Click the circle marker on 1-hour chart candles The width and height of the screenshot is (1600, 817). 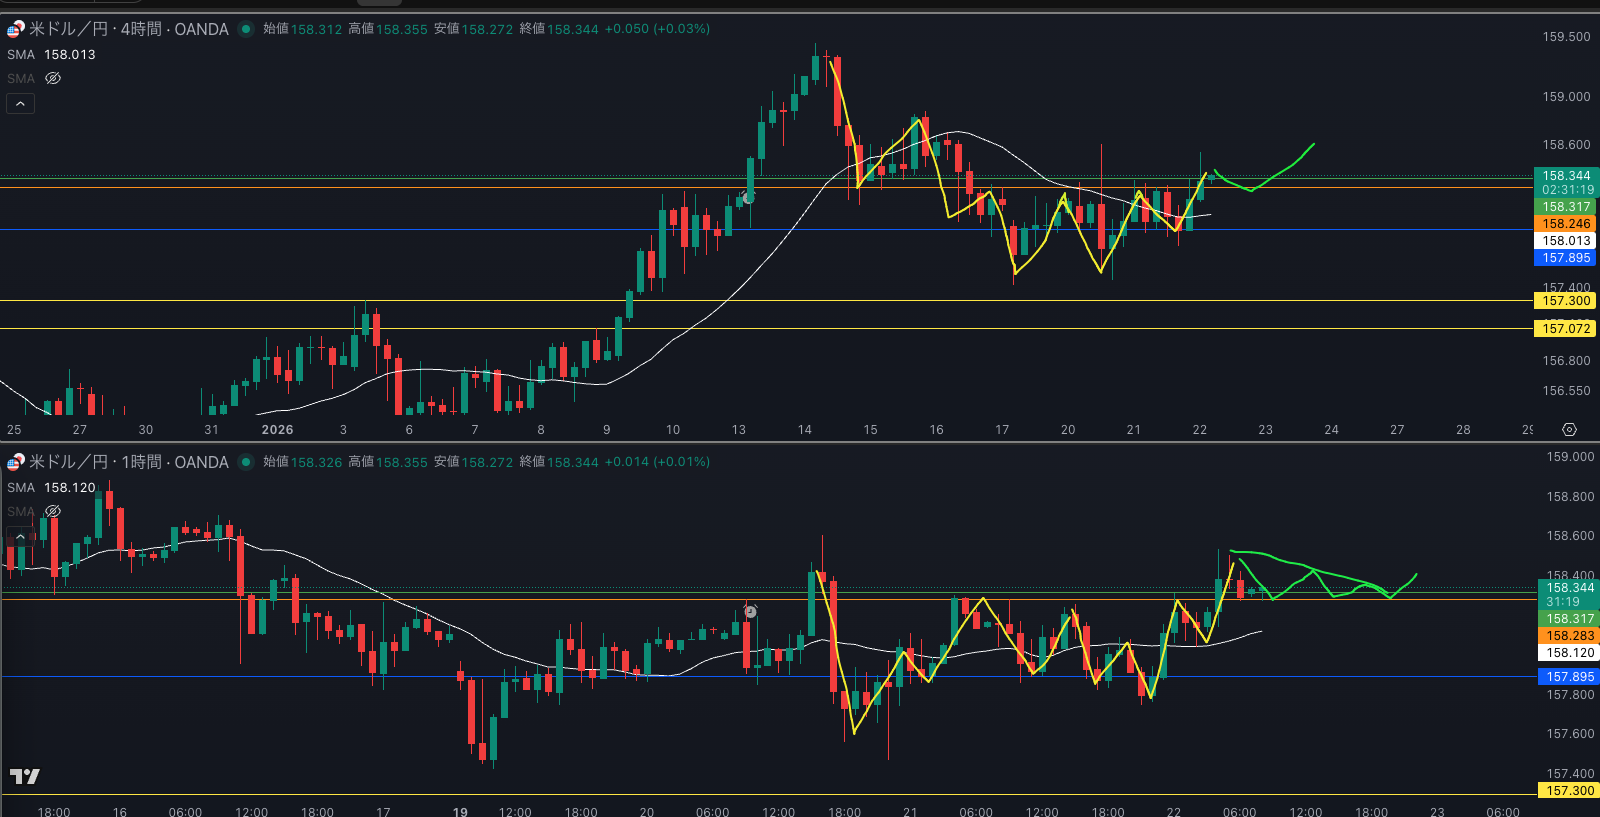tap(751, 611)
